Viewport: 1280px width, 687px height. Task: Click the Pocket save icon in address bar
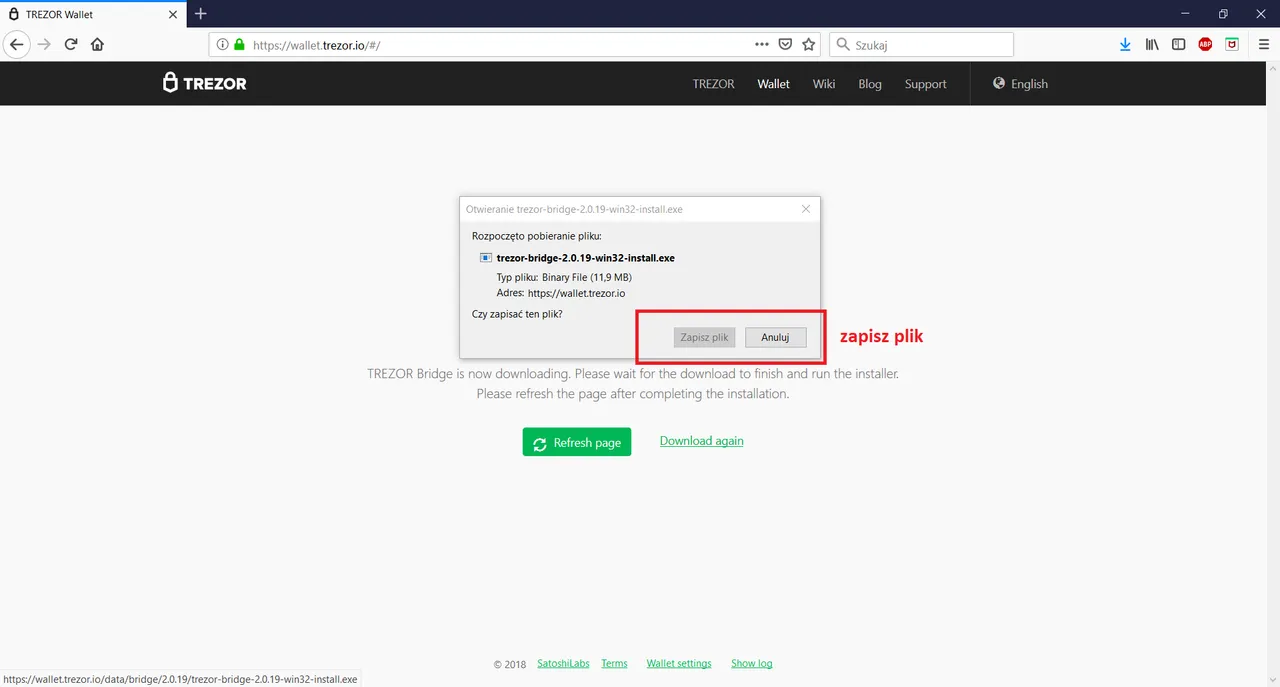tap(786, 44)
